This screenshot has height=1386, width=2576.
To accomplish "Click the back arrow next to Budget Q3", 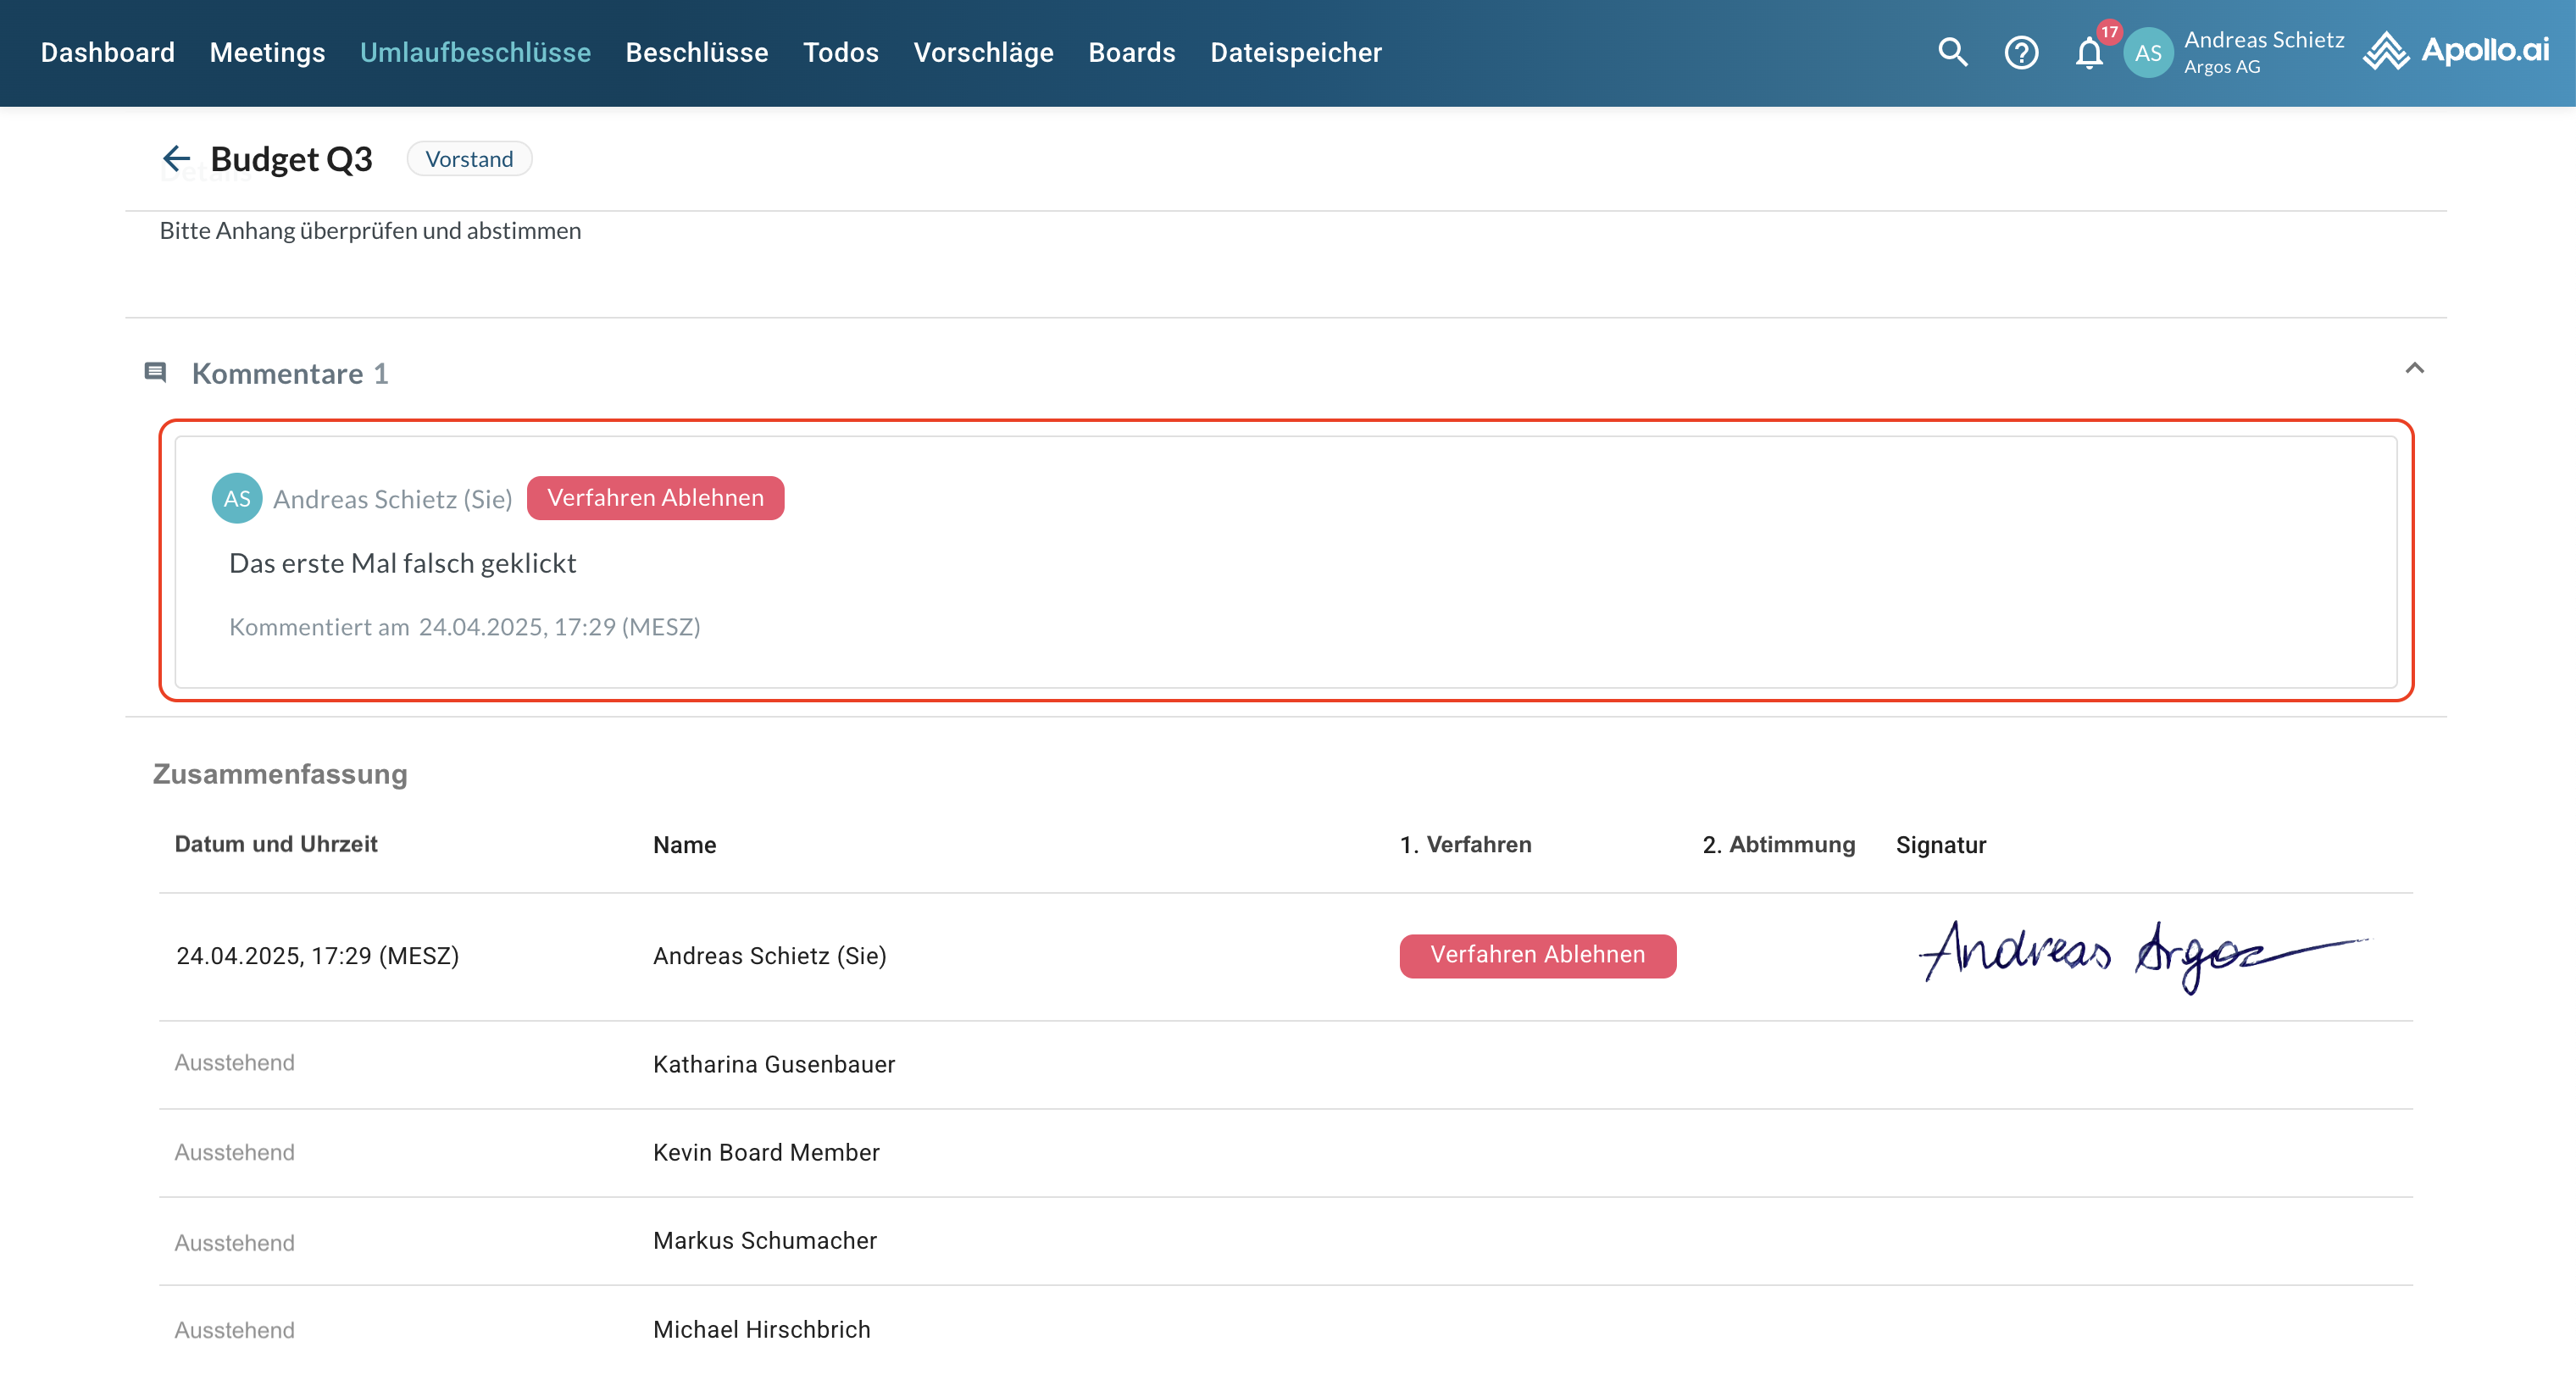I will click(x=176, y=158).
